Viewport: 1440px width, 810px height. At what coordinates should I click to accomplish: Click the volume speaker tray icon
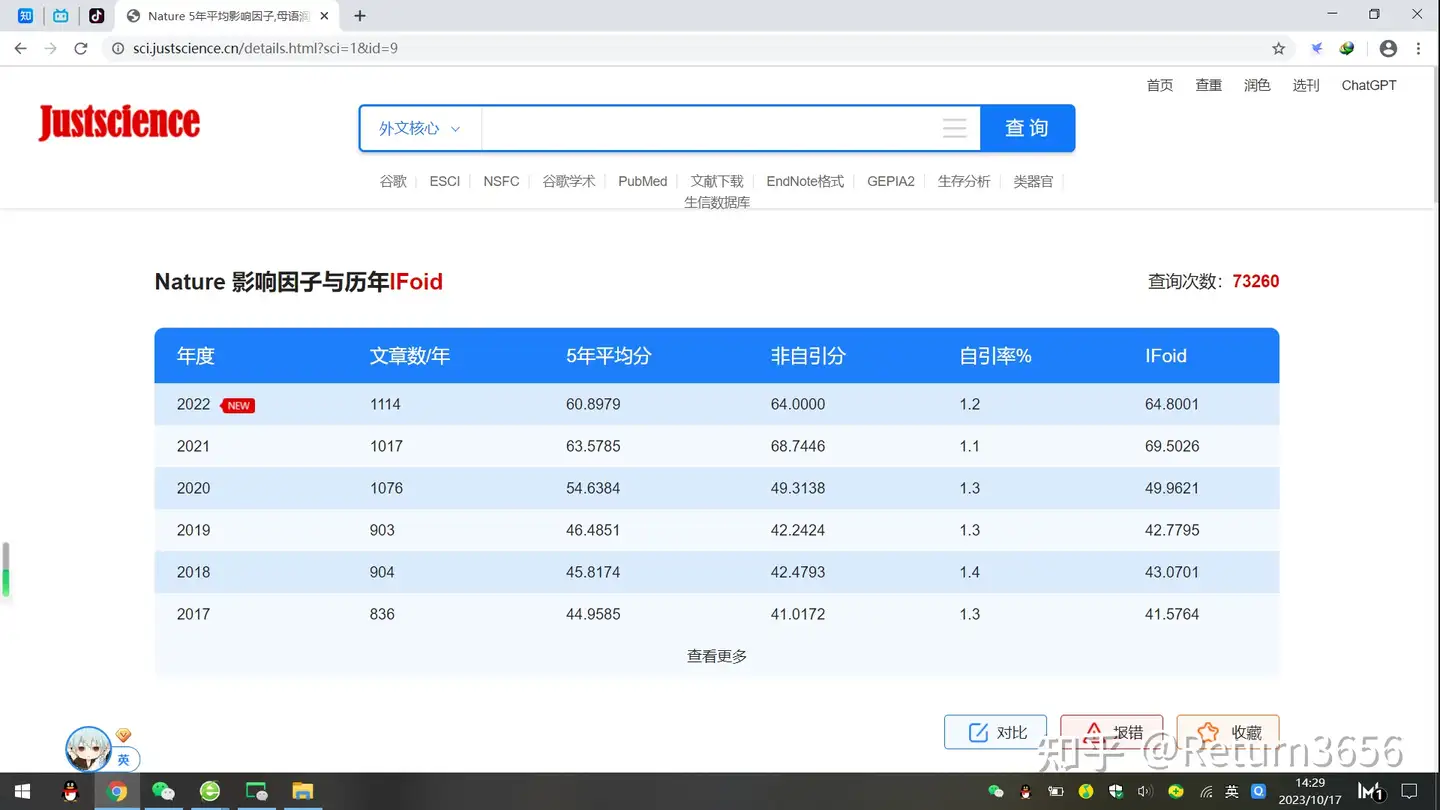1145,792
